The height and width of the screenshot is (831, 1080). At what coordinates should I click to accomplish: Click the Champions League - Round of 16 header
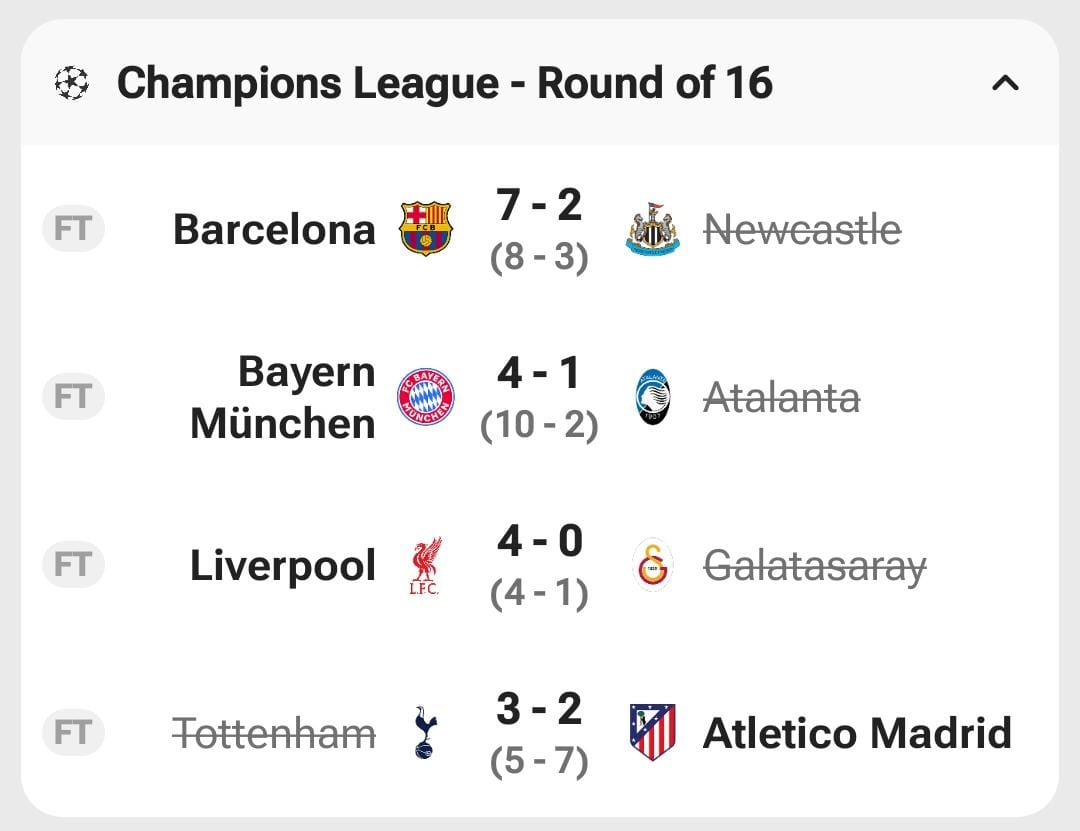pyautogui.click(x=445, y=83)
